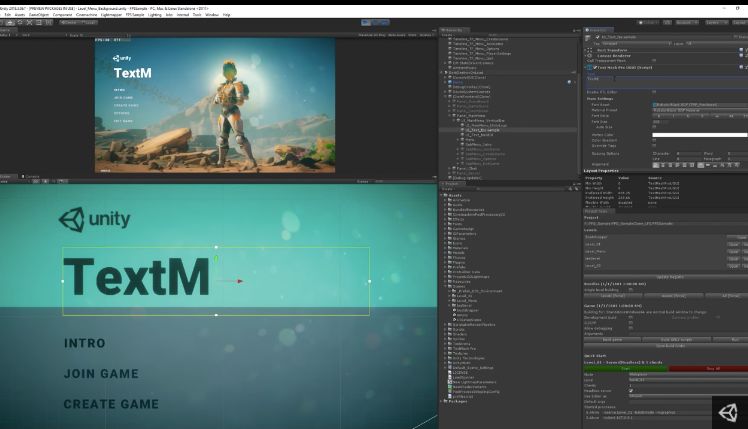Open the Window menu
The image size is (748, 429).
(x=212, y=15)
